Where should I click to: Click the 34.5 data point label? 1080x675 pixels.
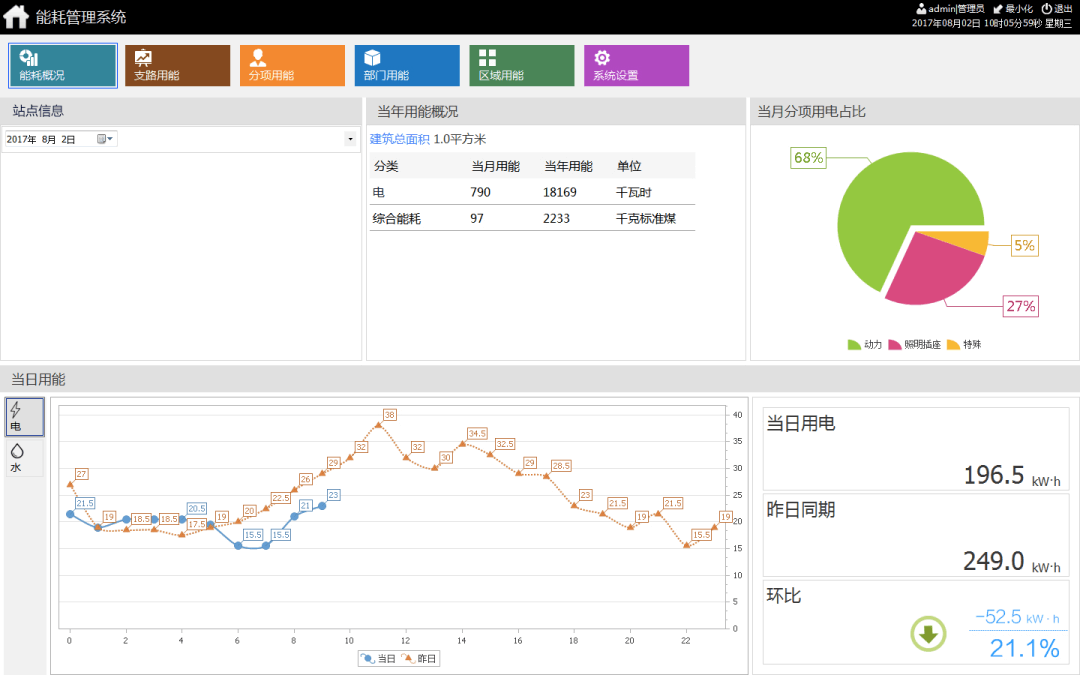click(477, 433)
